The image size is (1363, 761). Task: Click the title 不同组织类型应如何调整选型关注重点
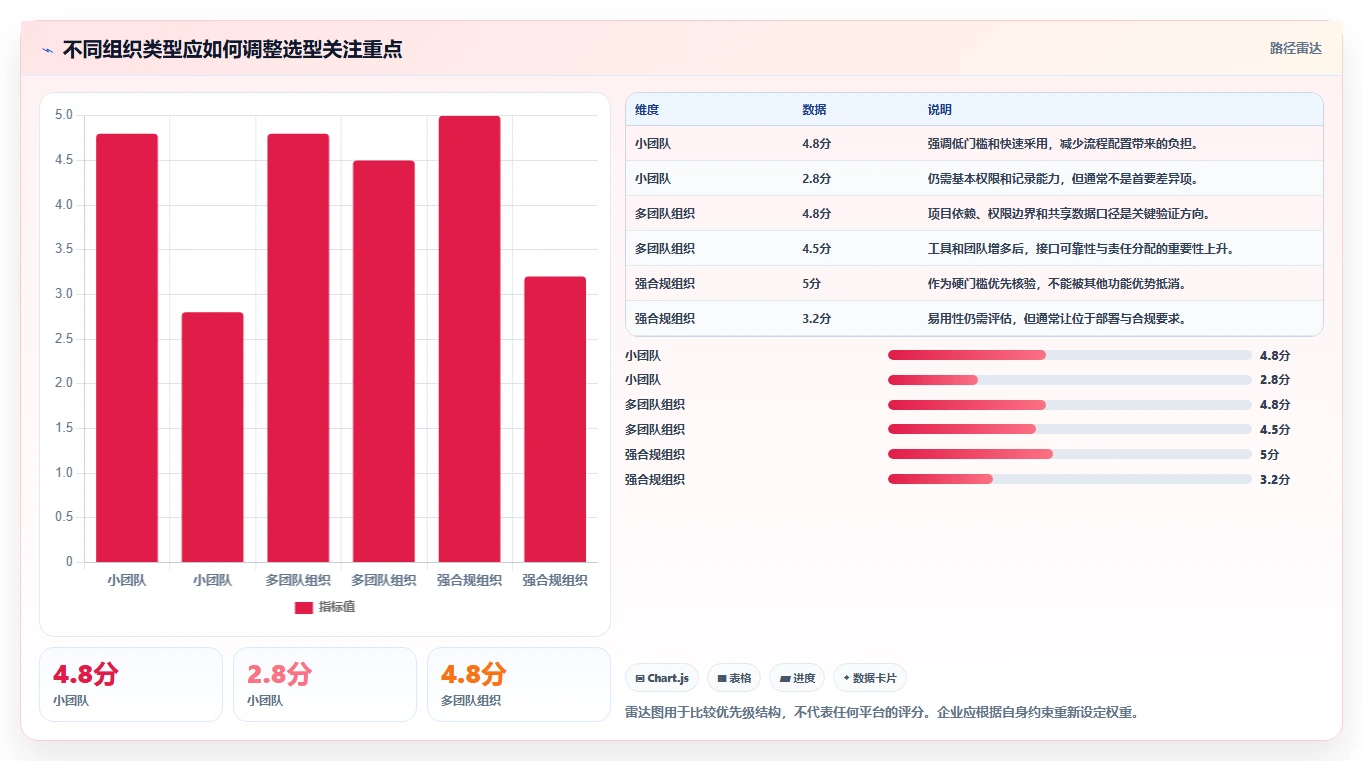232,49
